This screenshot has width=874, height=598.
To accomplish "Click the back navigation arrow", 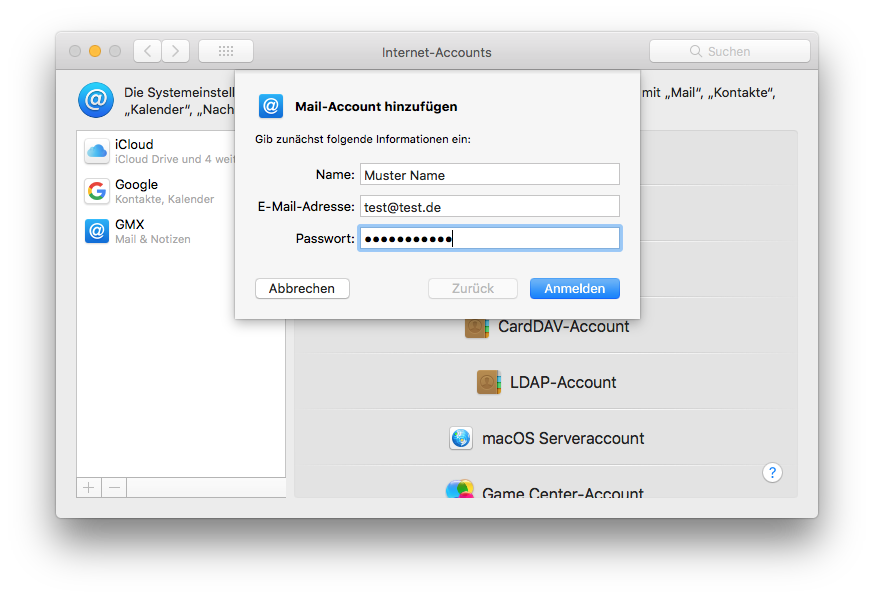I will click(x=146, y=51).
